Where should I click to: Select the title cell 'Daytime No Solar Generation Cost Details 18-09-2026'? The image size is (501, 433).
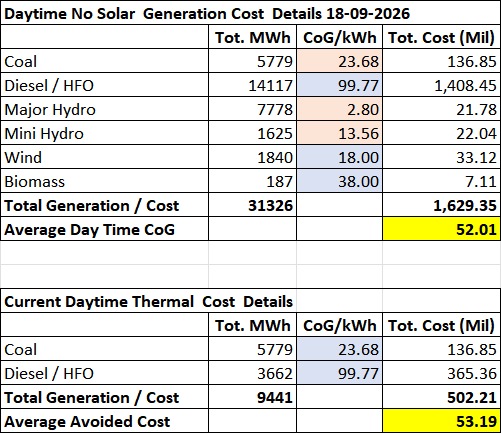click(x=250, y=14)
